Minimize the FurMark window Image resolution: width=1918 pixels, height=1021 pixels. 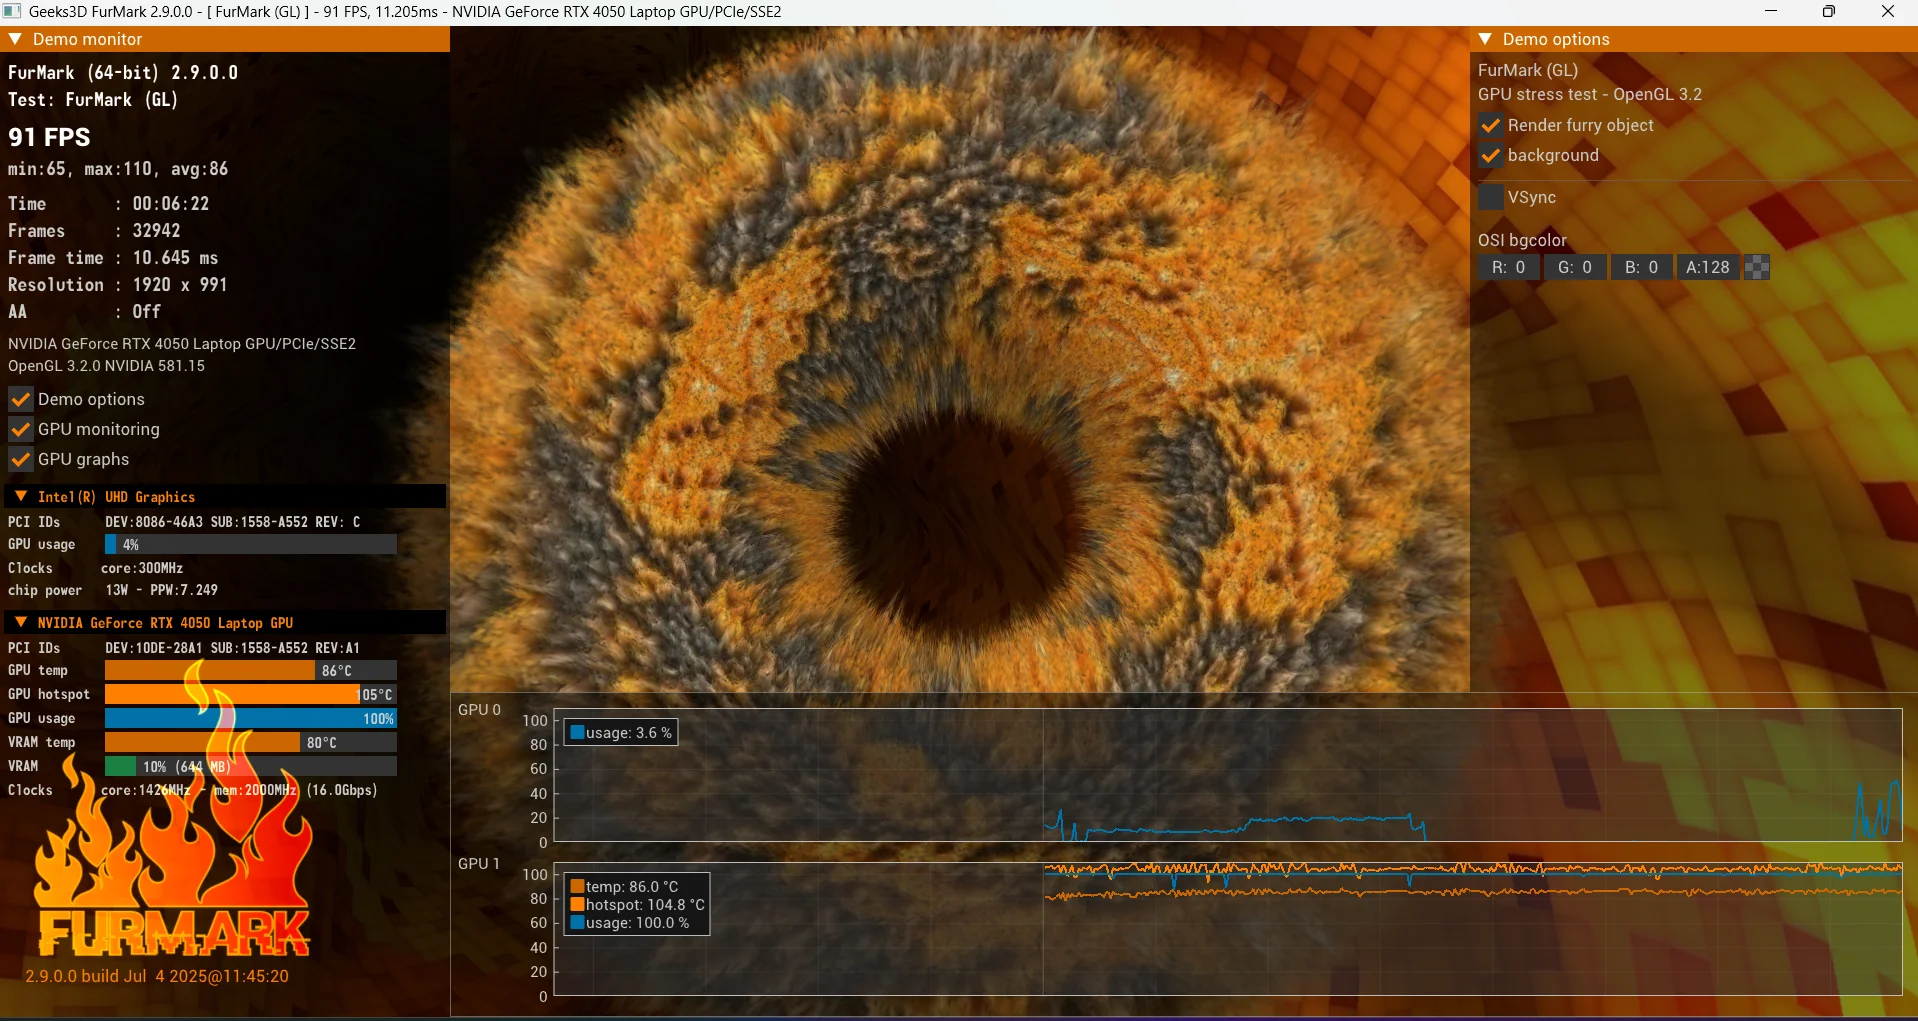click(1771, 12)
